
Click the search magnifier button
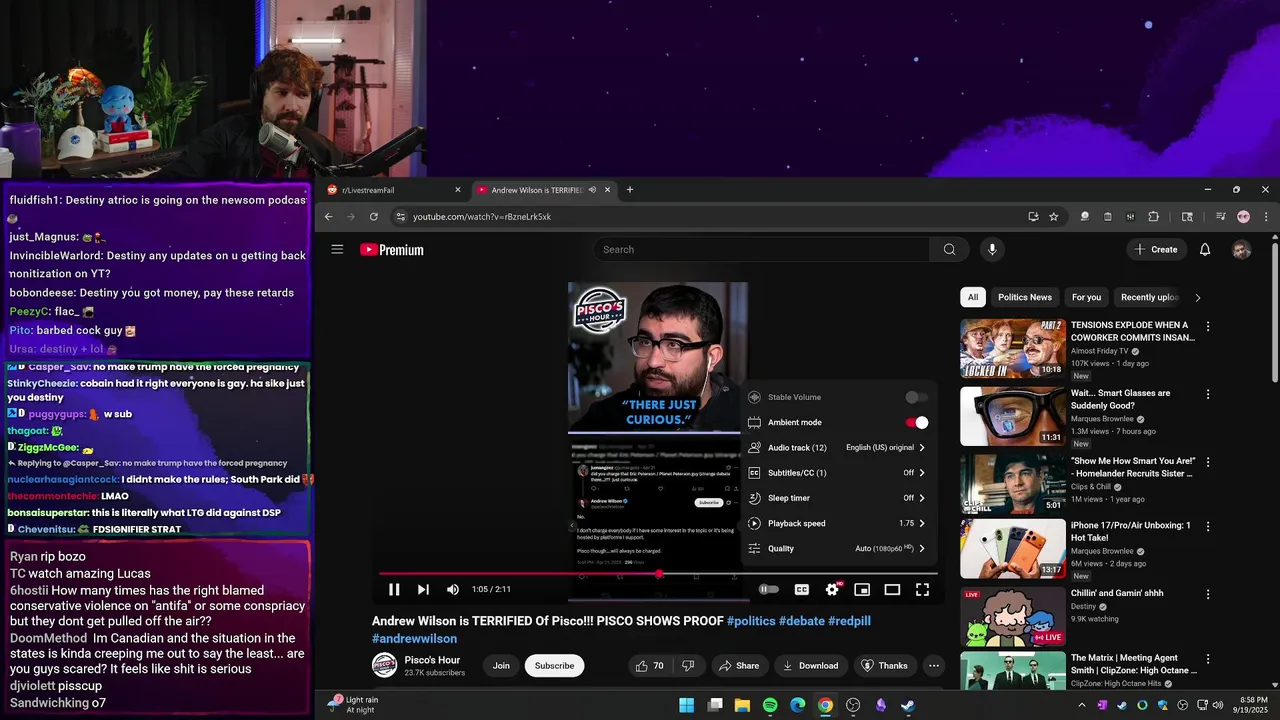[949, 250]
